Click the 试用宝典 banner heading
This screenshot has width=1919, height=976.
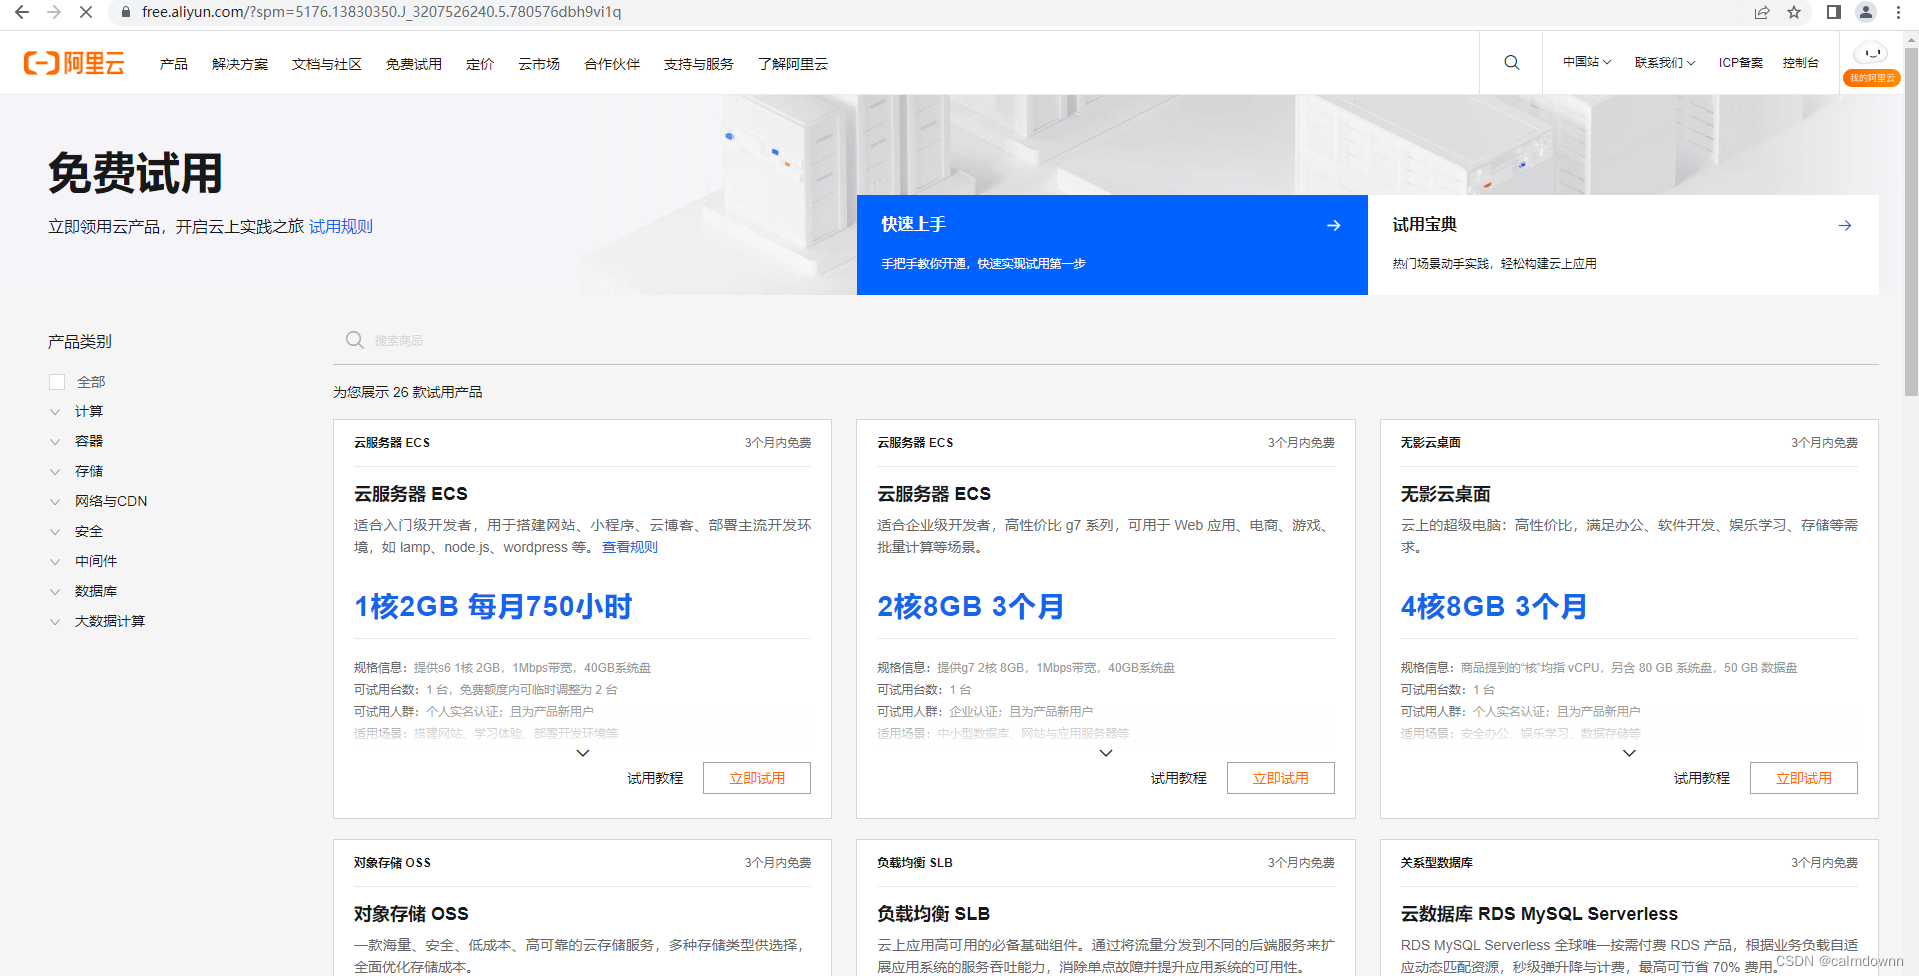point(1424,224)
